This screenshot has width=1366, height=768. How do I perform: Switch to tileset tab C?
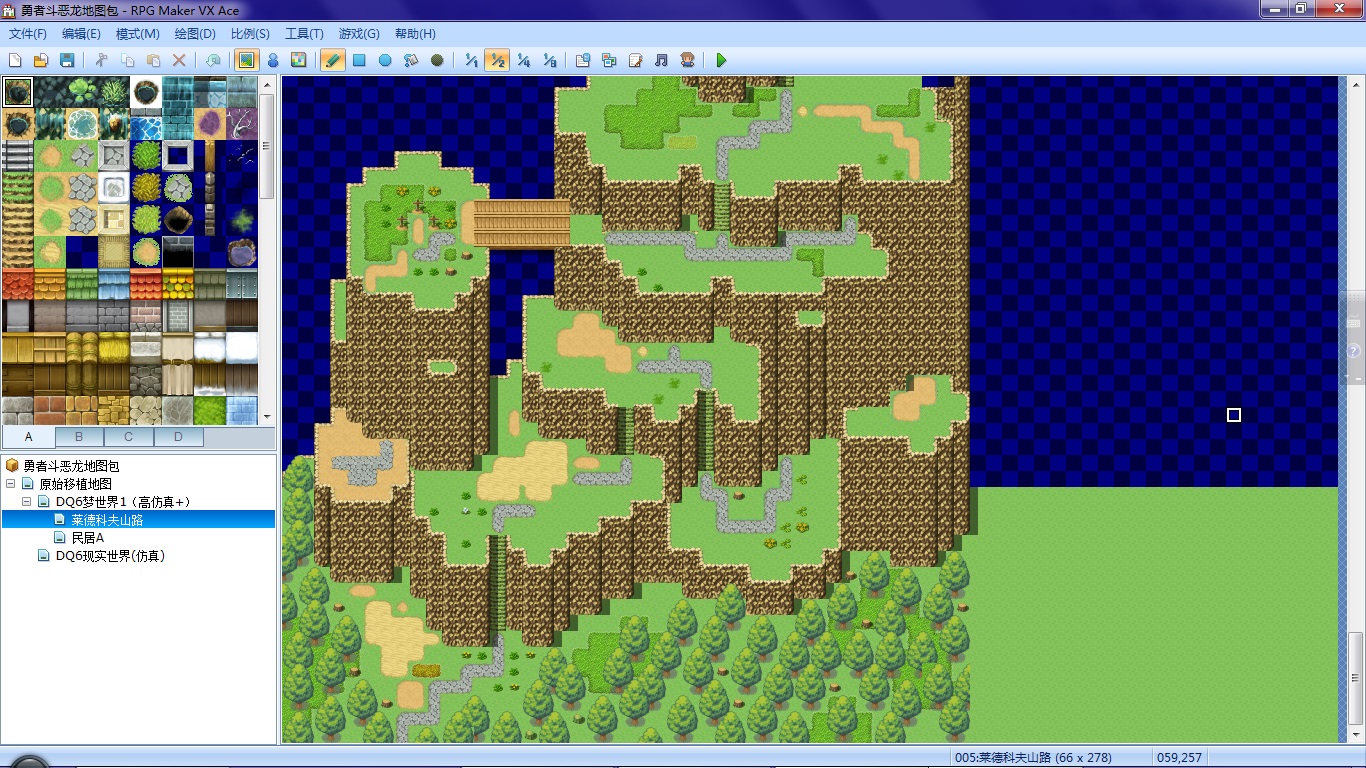(x=129, y=437)
